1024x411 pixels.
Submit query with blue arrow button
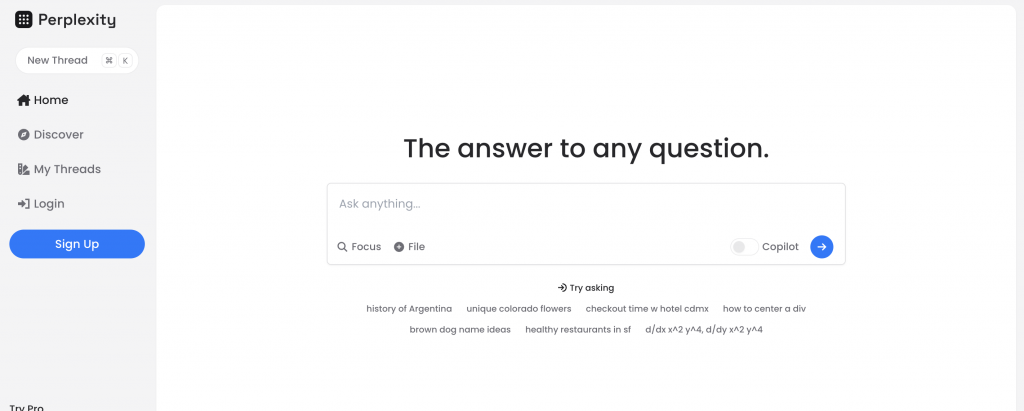821,247
